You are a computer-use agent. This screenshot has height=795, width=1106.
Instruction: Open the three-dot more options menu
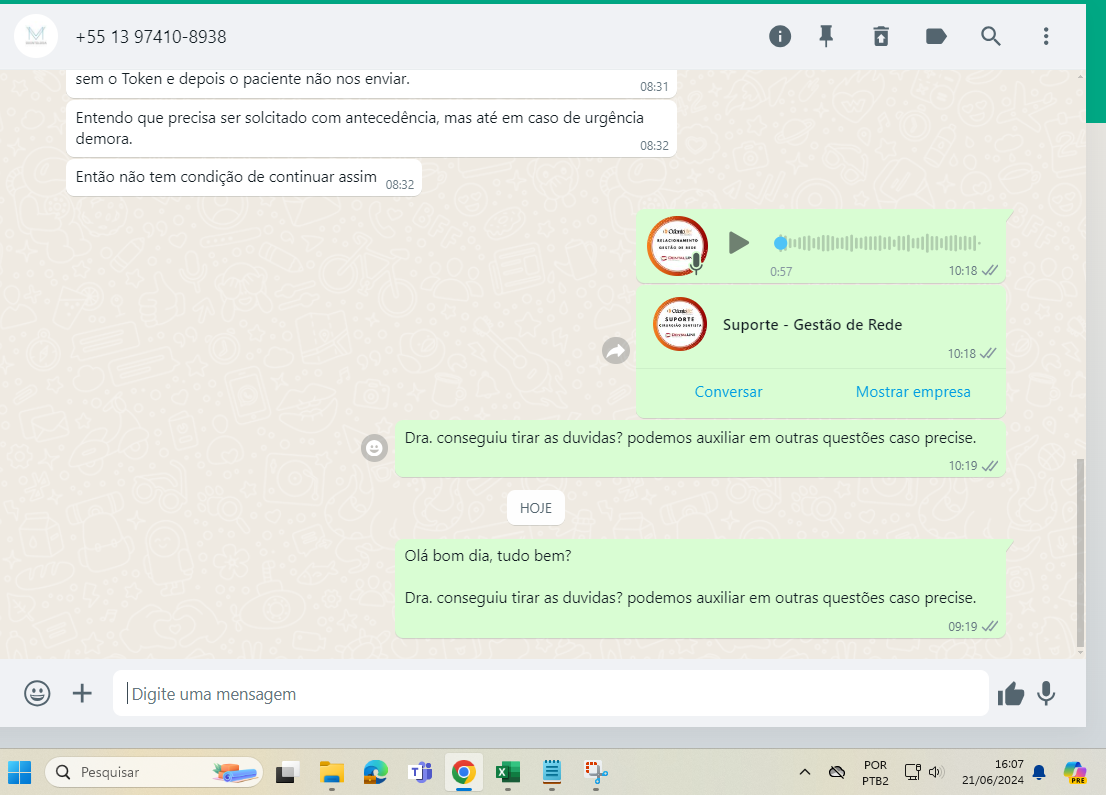1046,37
